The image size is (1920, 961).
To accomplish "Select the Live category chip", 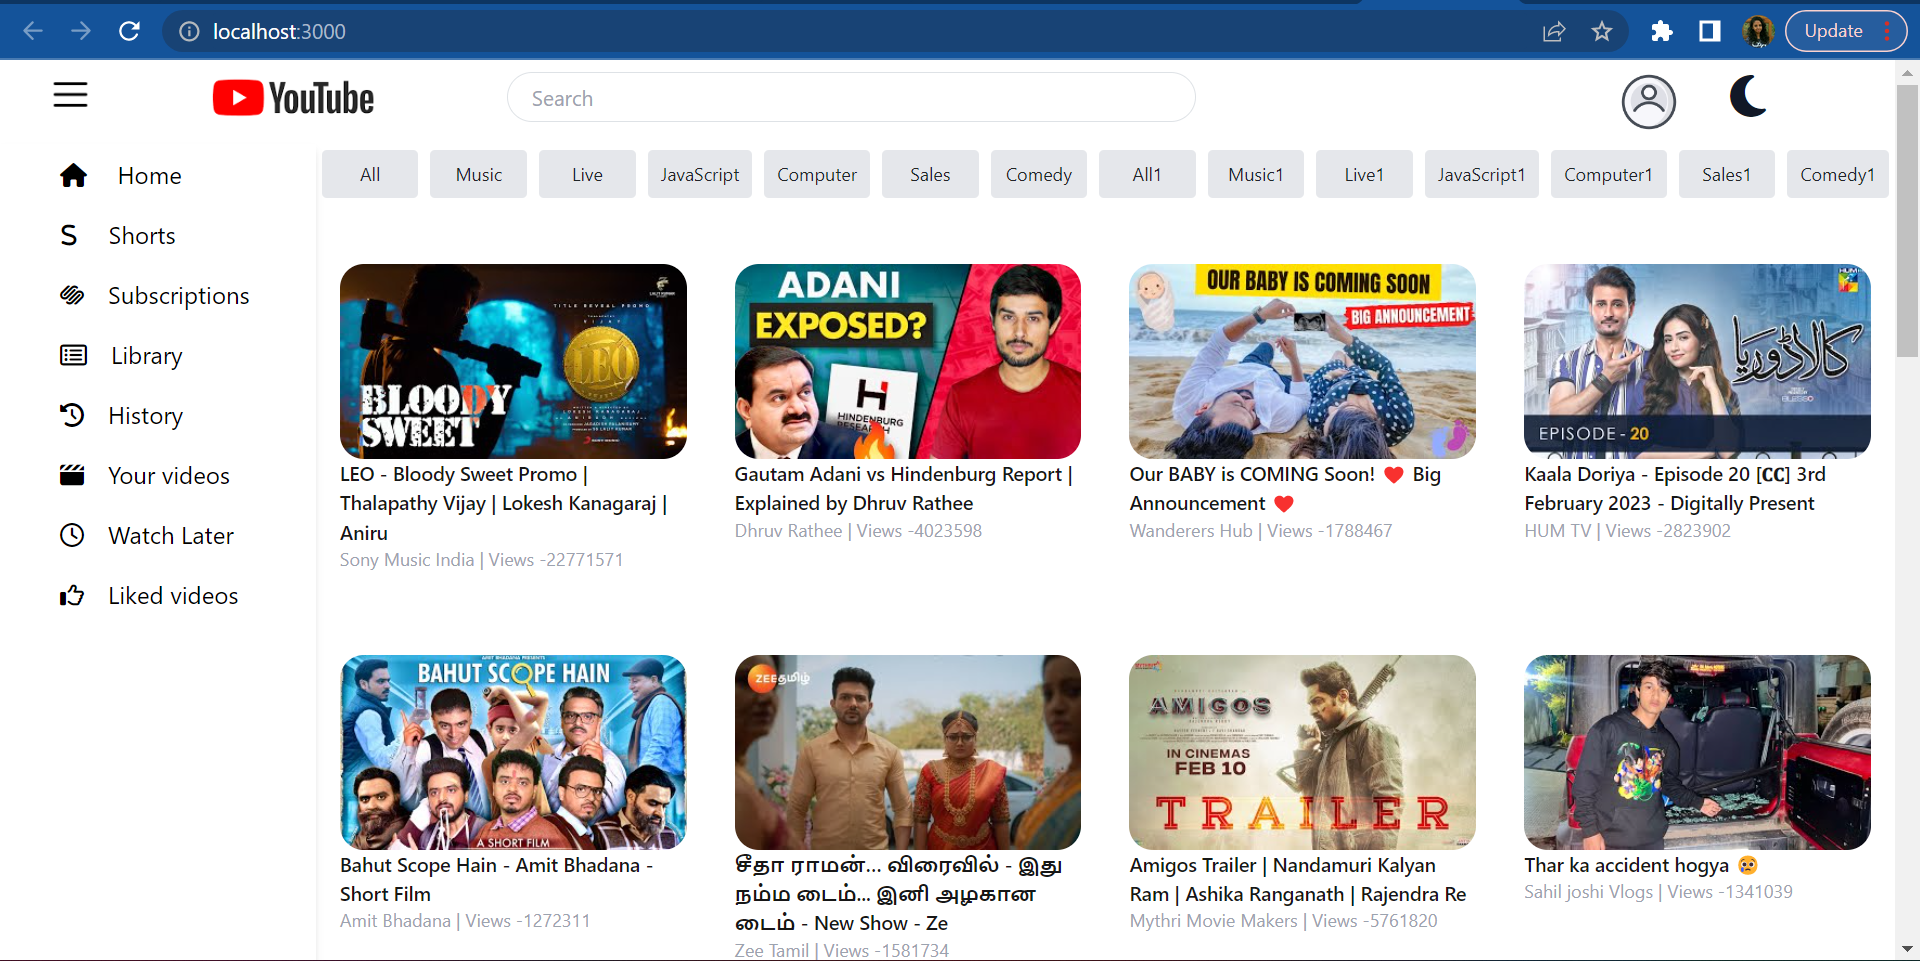I will click(587, 174).
